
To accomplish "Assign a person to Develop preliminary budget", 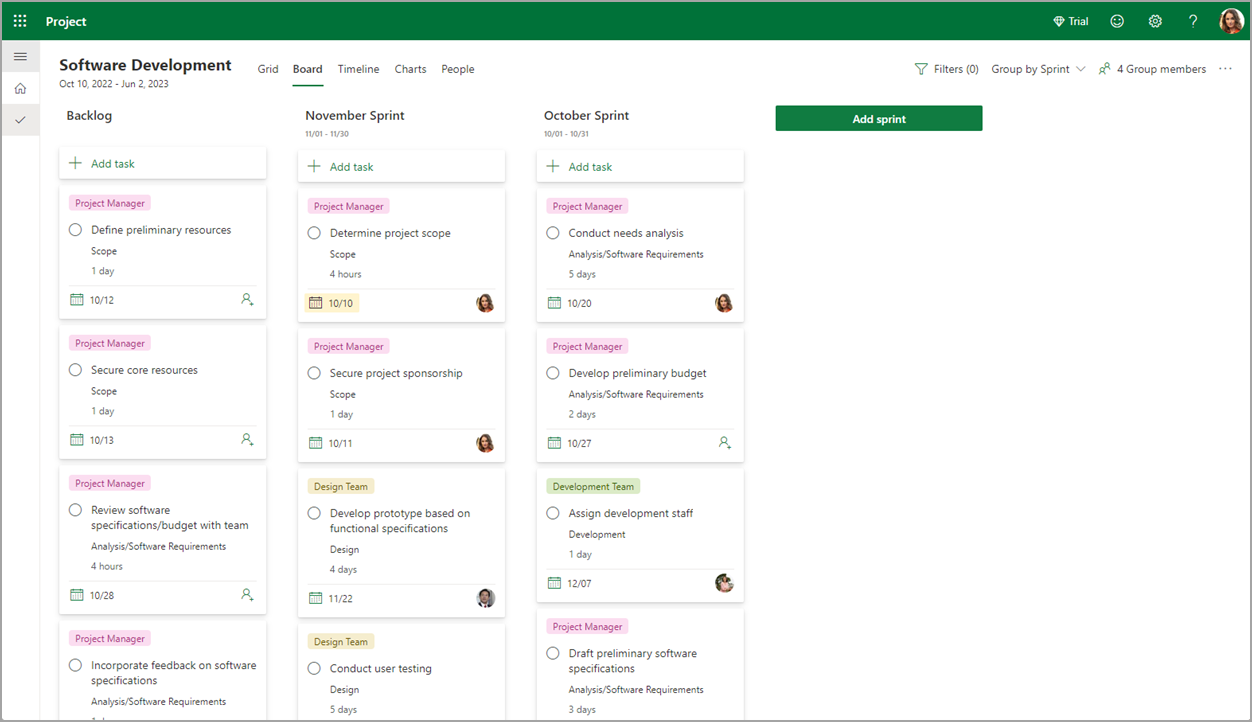I will pos(725,442).
